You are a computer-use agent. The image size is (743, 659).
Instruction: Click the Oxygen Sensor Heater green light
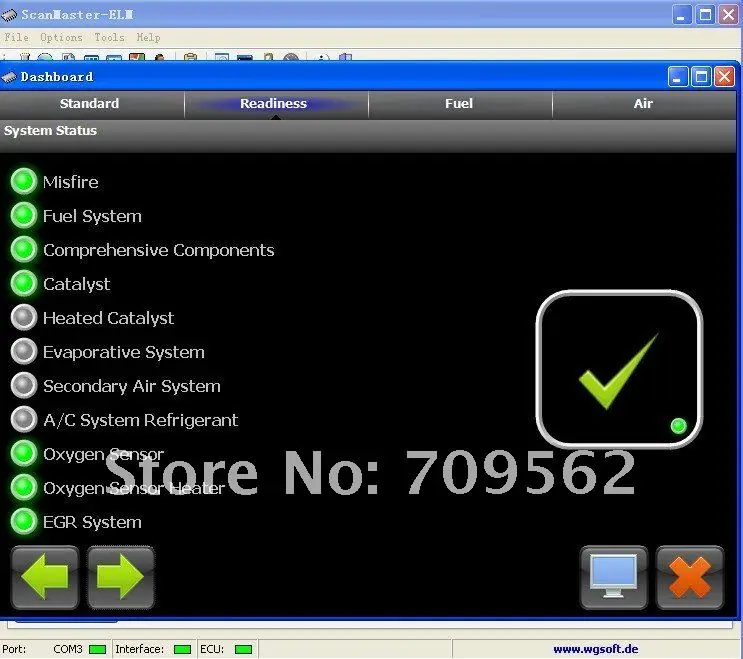[x=24, y=487]
